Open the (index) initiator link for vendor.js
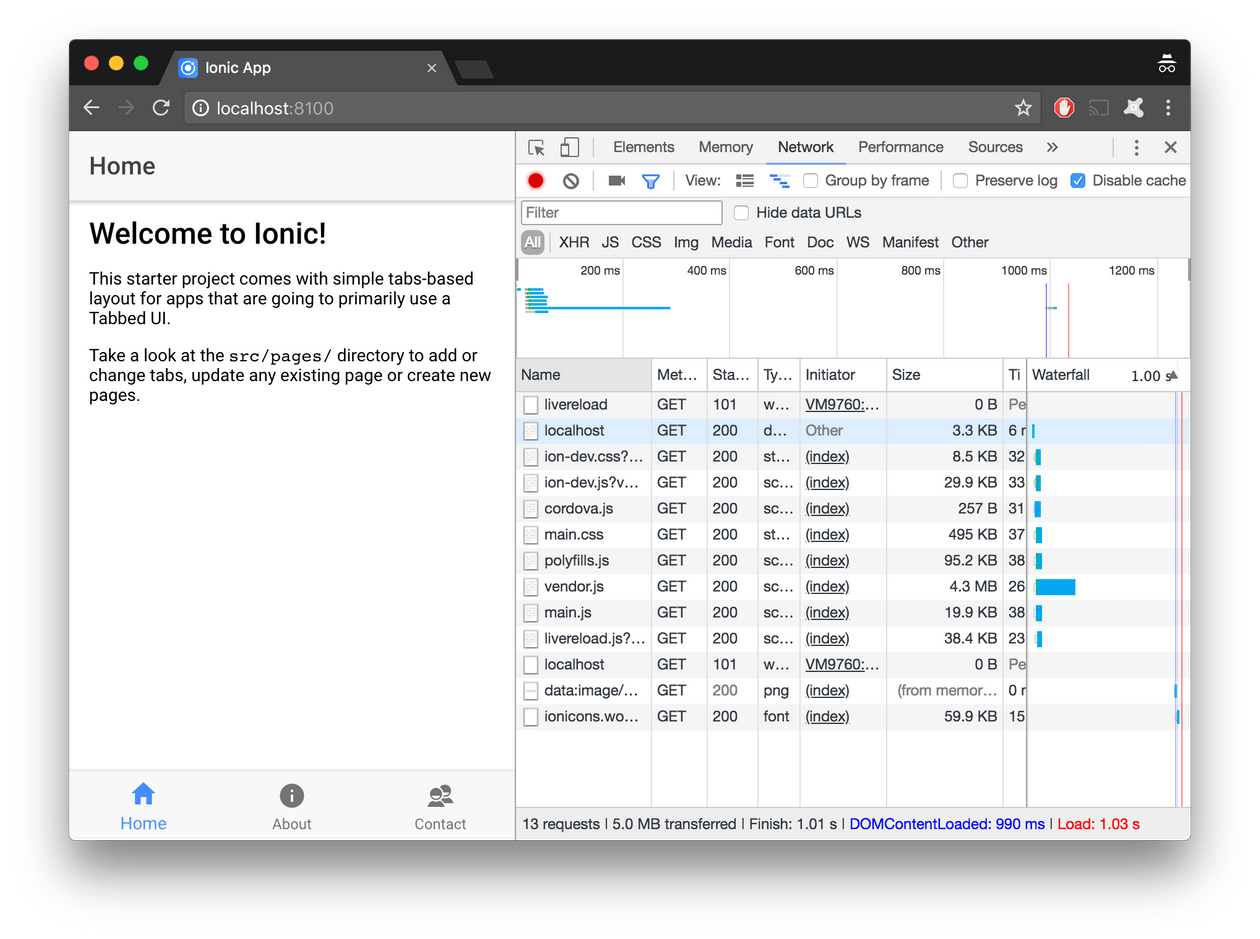This screenshot has width=1260, height=939. click(827, 587)
